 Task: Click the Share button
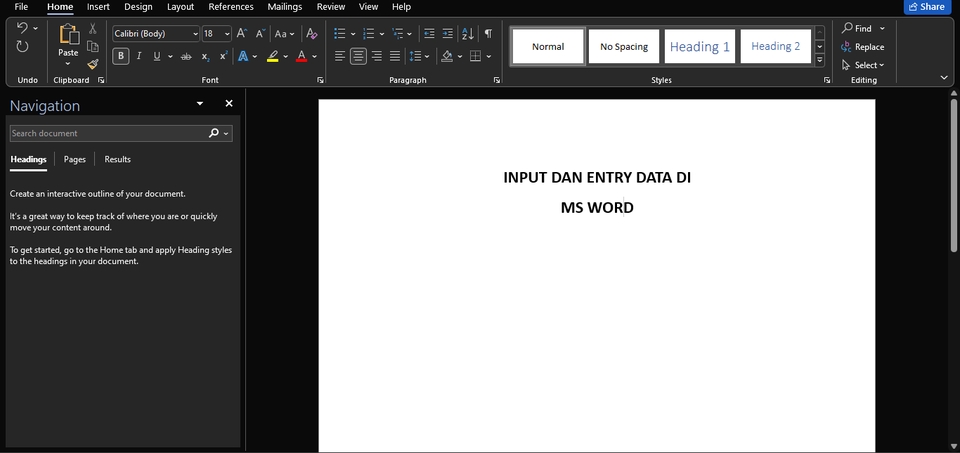click(x=926, y=7)
